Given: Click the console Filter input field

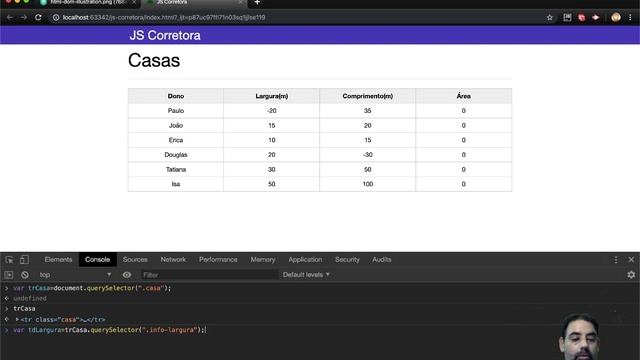Looking at the screenshot, I should tap(209, 275).
